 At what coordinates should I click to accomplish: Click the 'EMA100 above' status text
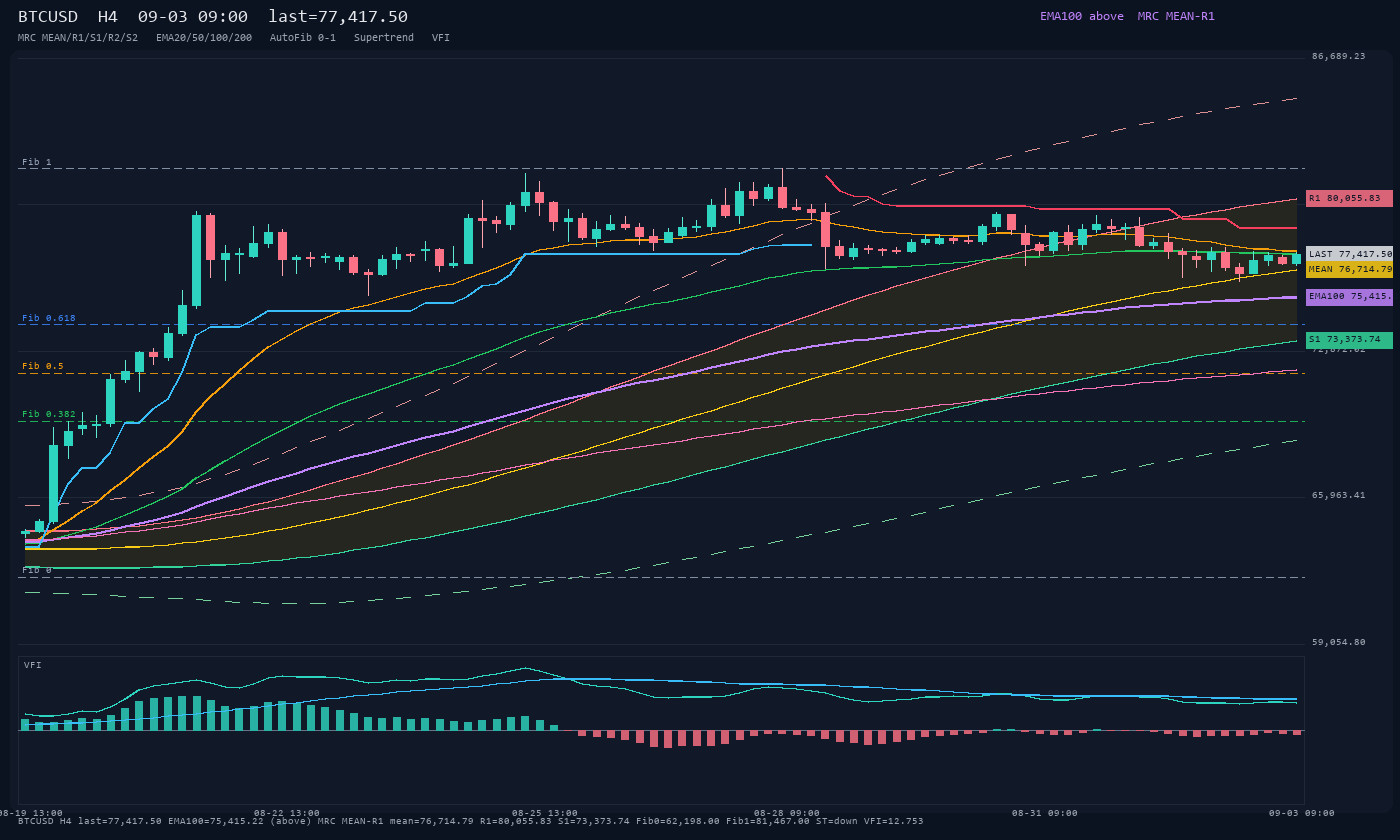(1082, 16)
